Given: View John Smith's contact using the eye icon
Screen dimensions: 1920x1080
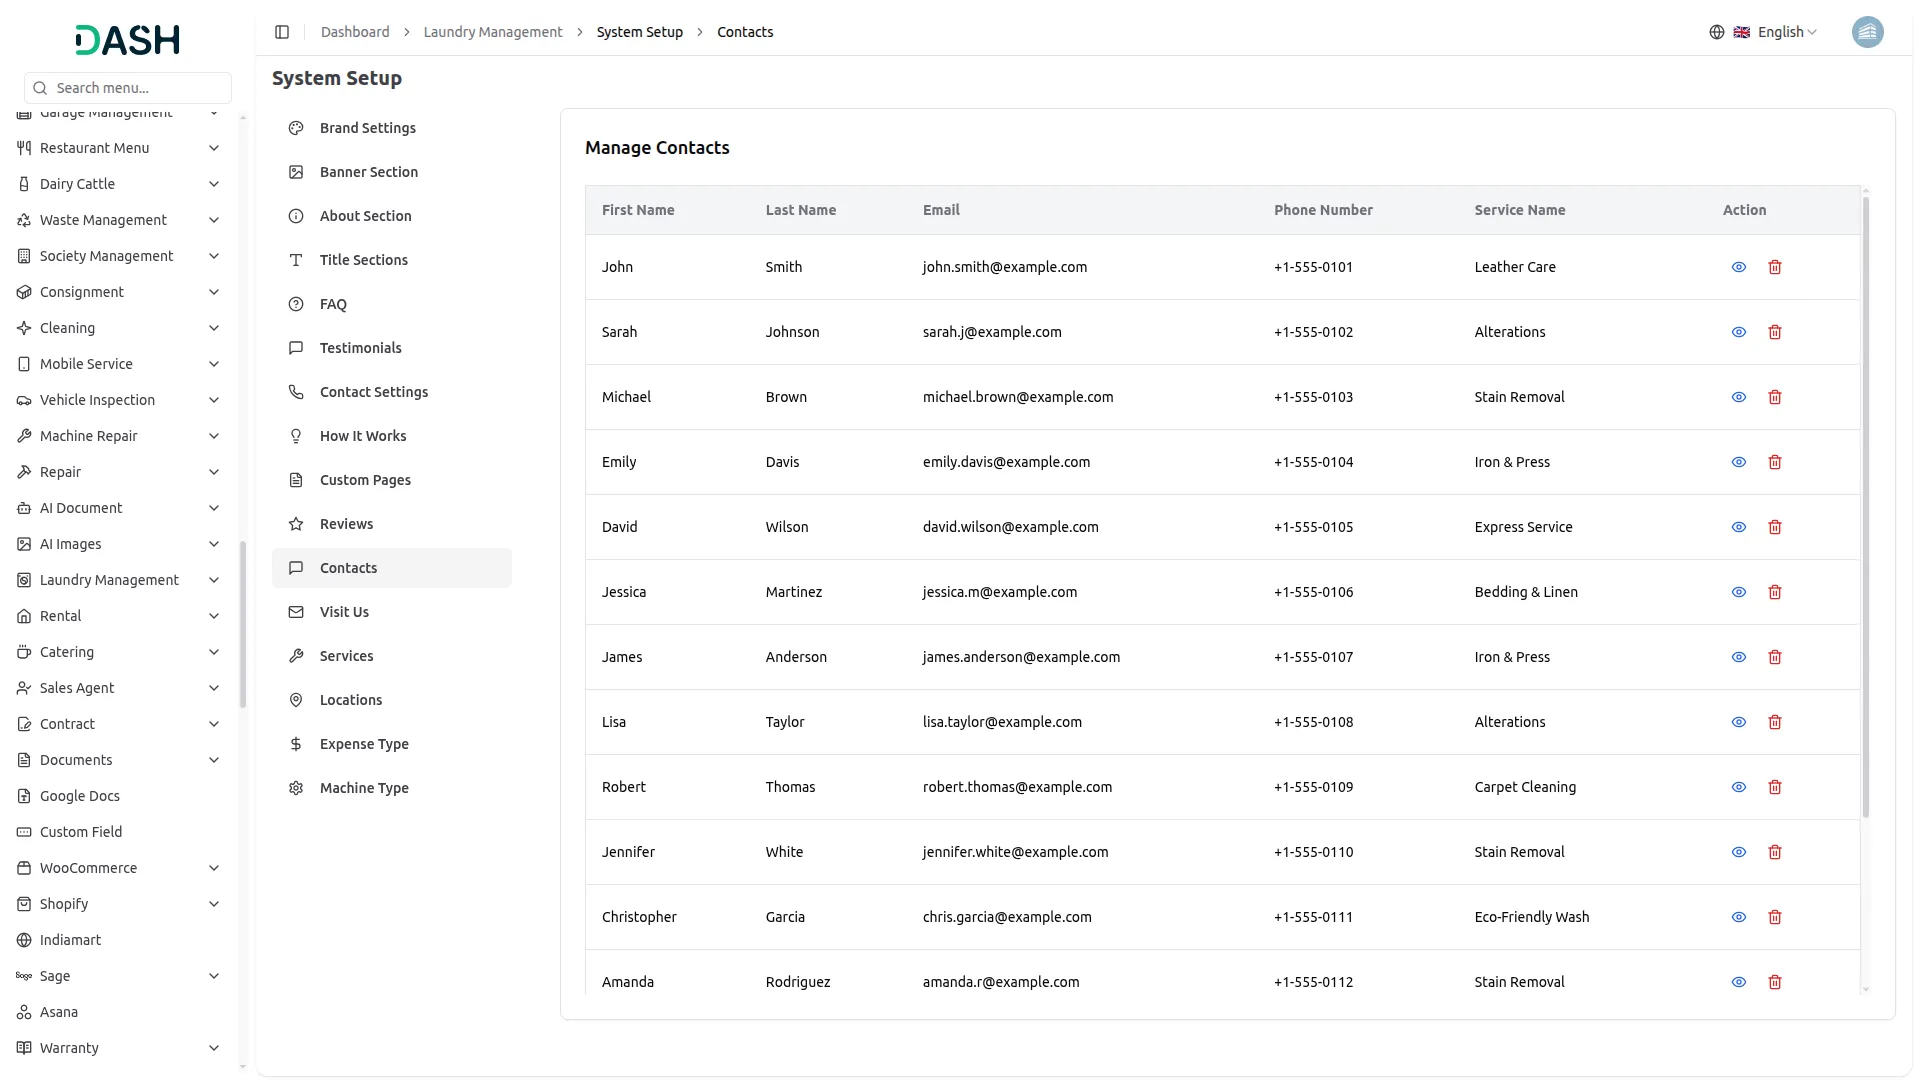Looking at the screenshot, I should 1739,267.
